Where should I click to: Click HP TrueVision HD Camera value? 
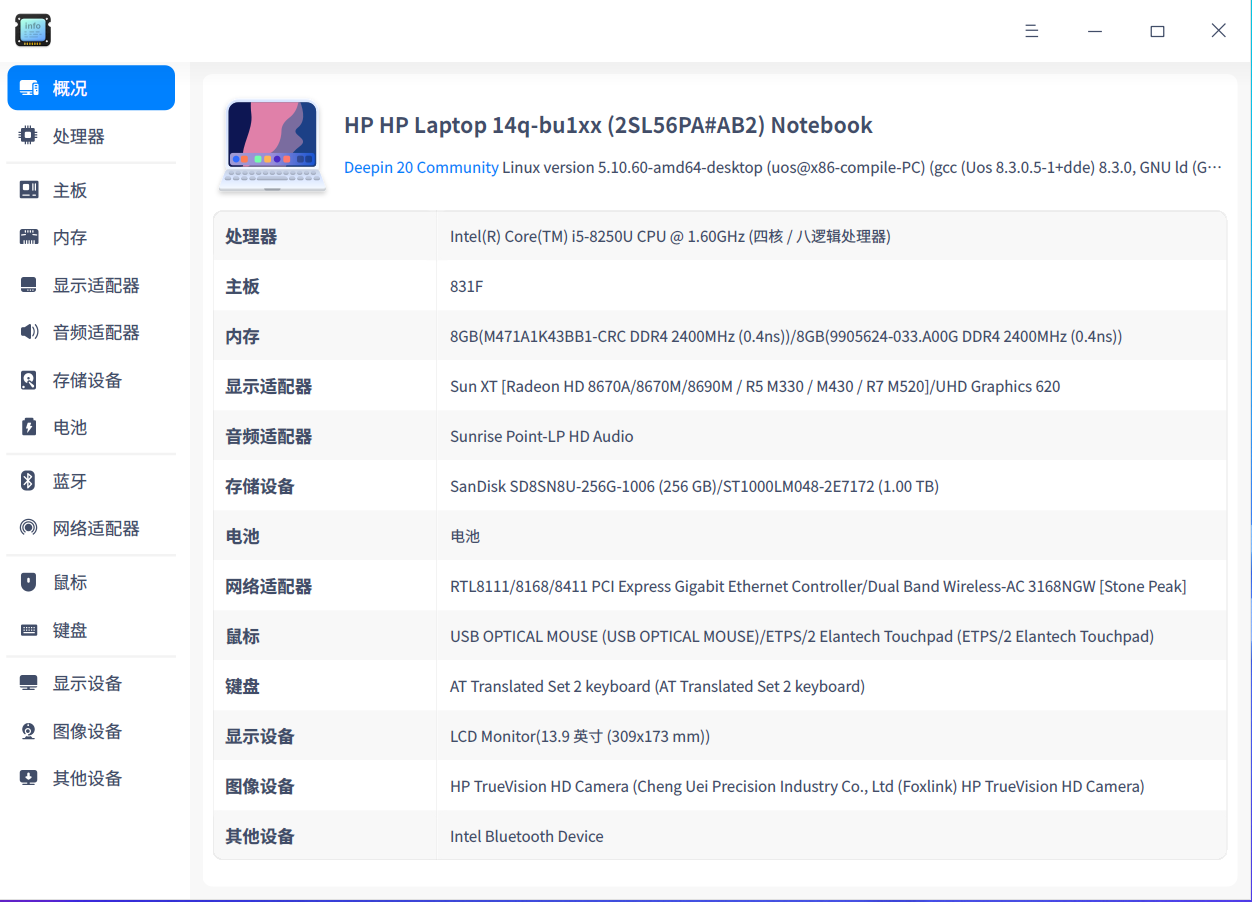click(797, 786)
